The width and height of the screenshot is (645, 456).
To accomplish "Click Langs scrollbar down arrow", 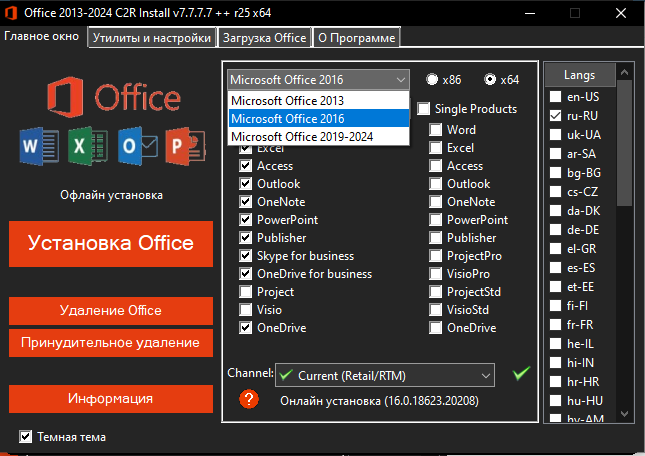I will coord(624,414).
